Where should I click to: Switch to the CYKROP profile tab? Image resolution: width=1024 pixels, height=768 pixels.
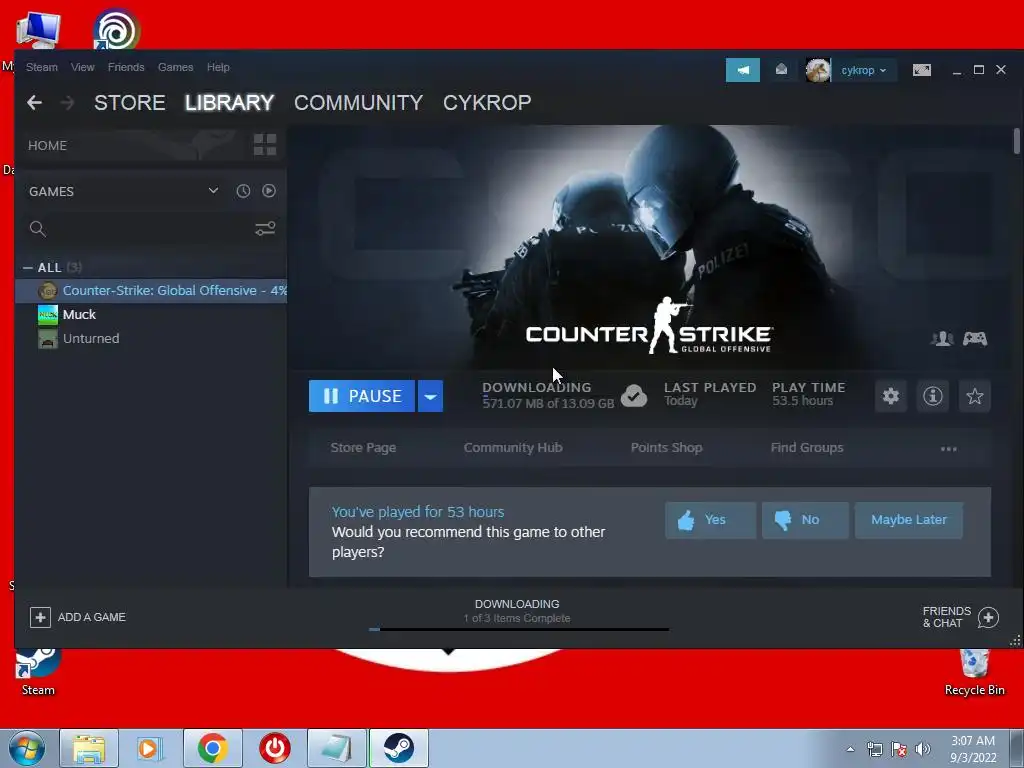pyautogui.click(x=487, y=103)
